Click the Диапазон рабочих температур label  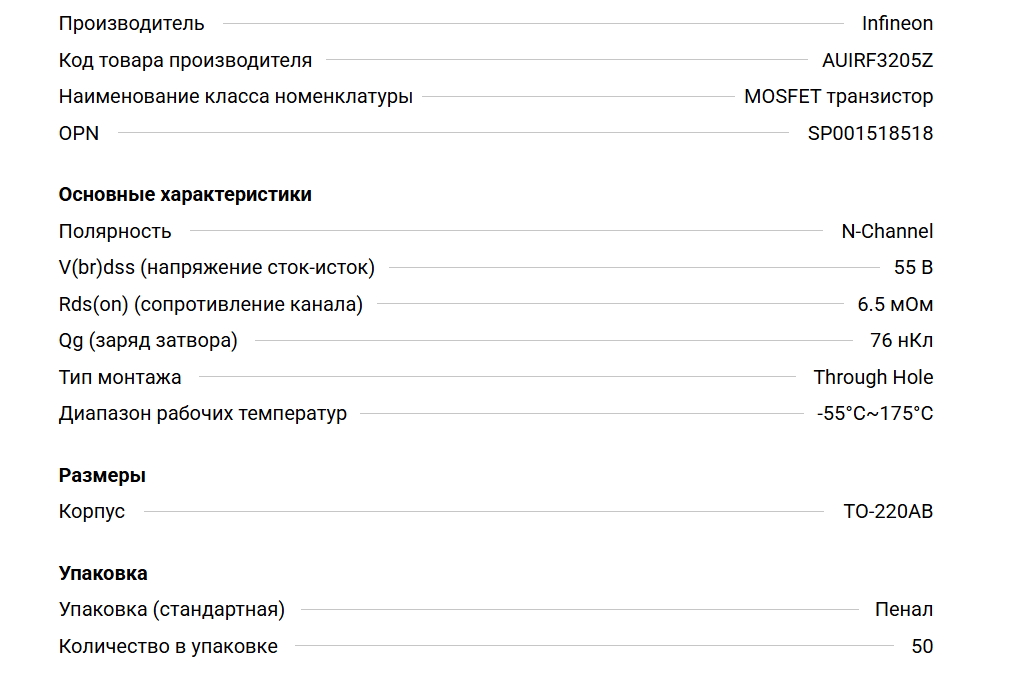203,413
